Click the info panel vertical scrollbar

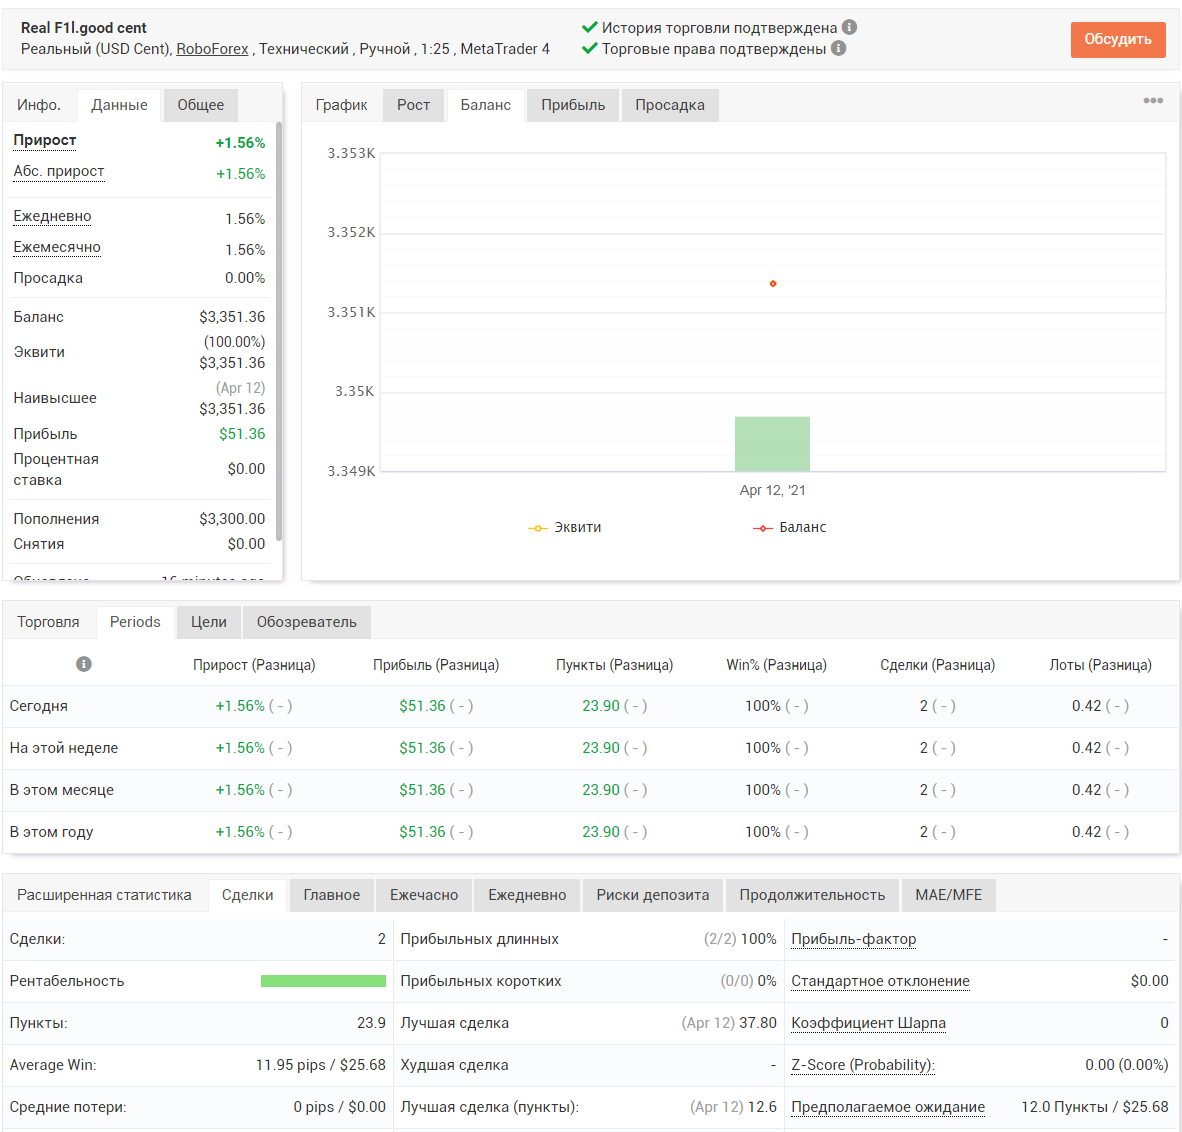pos(279,332)
